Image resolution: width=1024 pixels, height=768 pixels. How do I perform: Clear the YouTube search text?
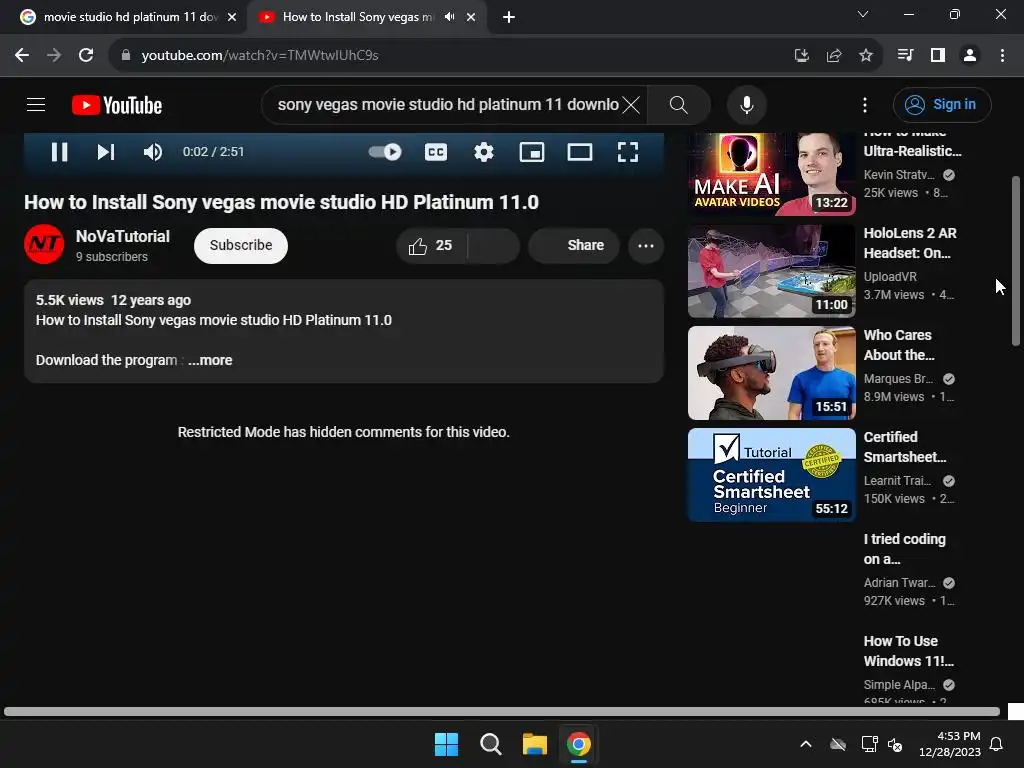click(631, 104)
